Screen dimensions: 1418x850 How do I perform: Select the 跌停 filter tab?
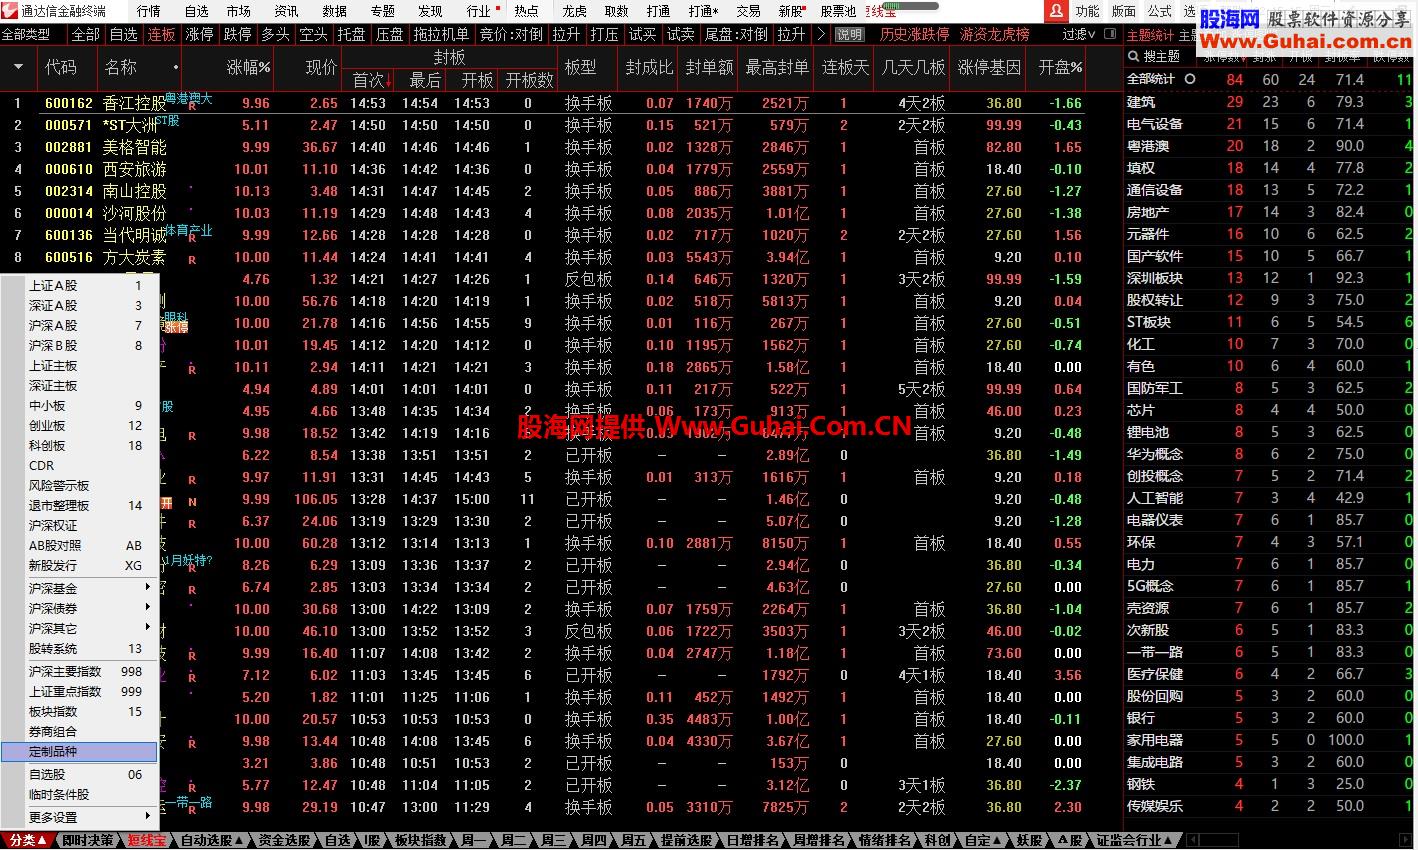(x=237, y=34)
